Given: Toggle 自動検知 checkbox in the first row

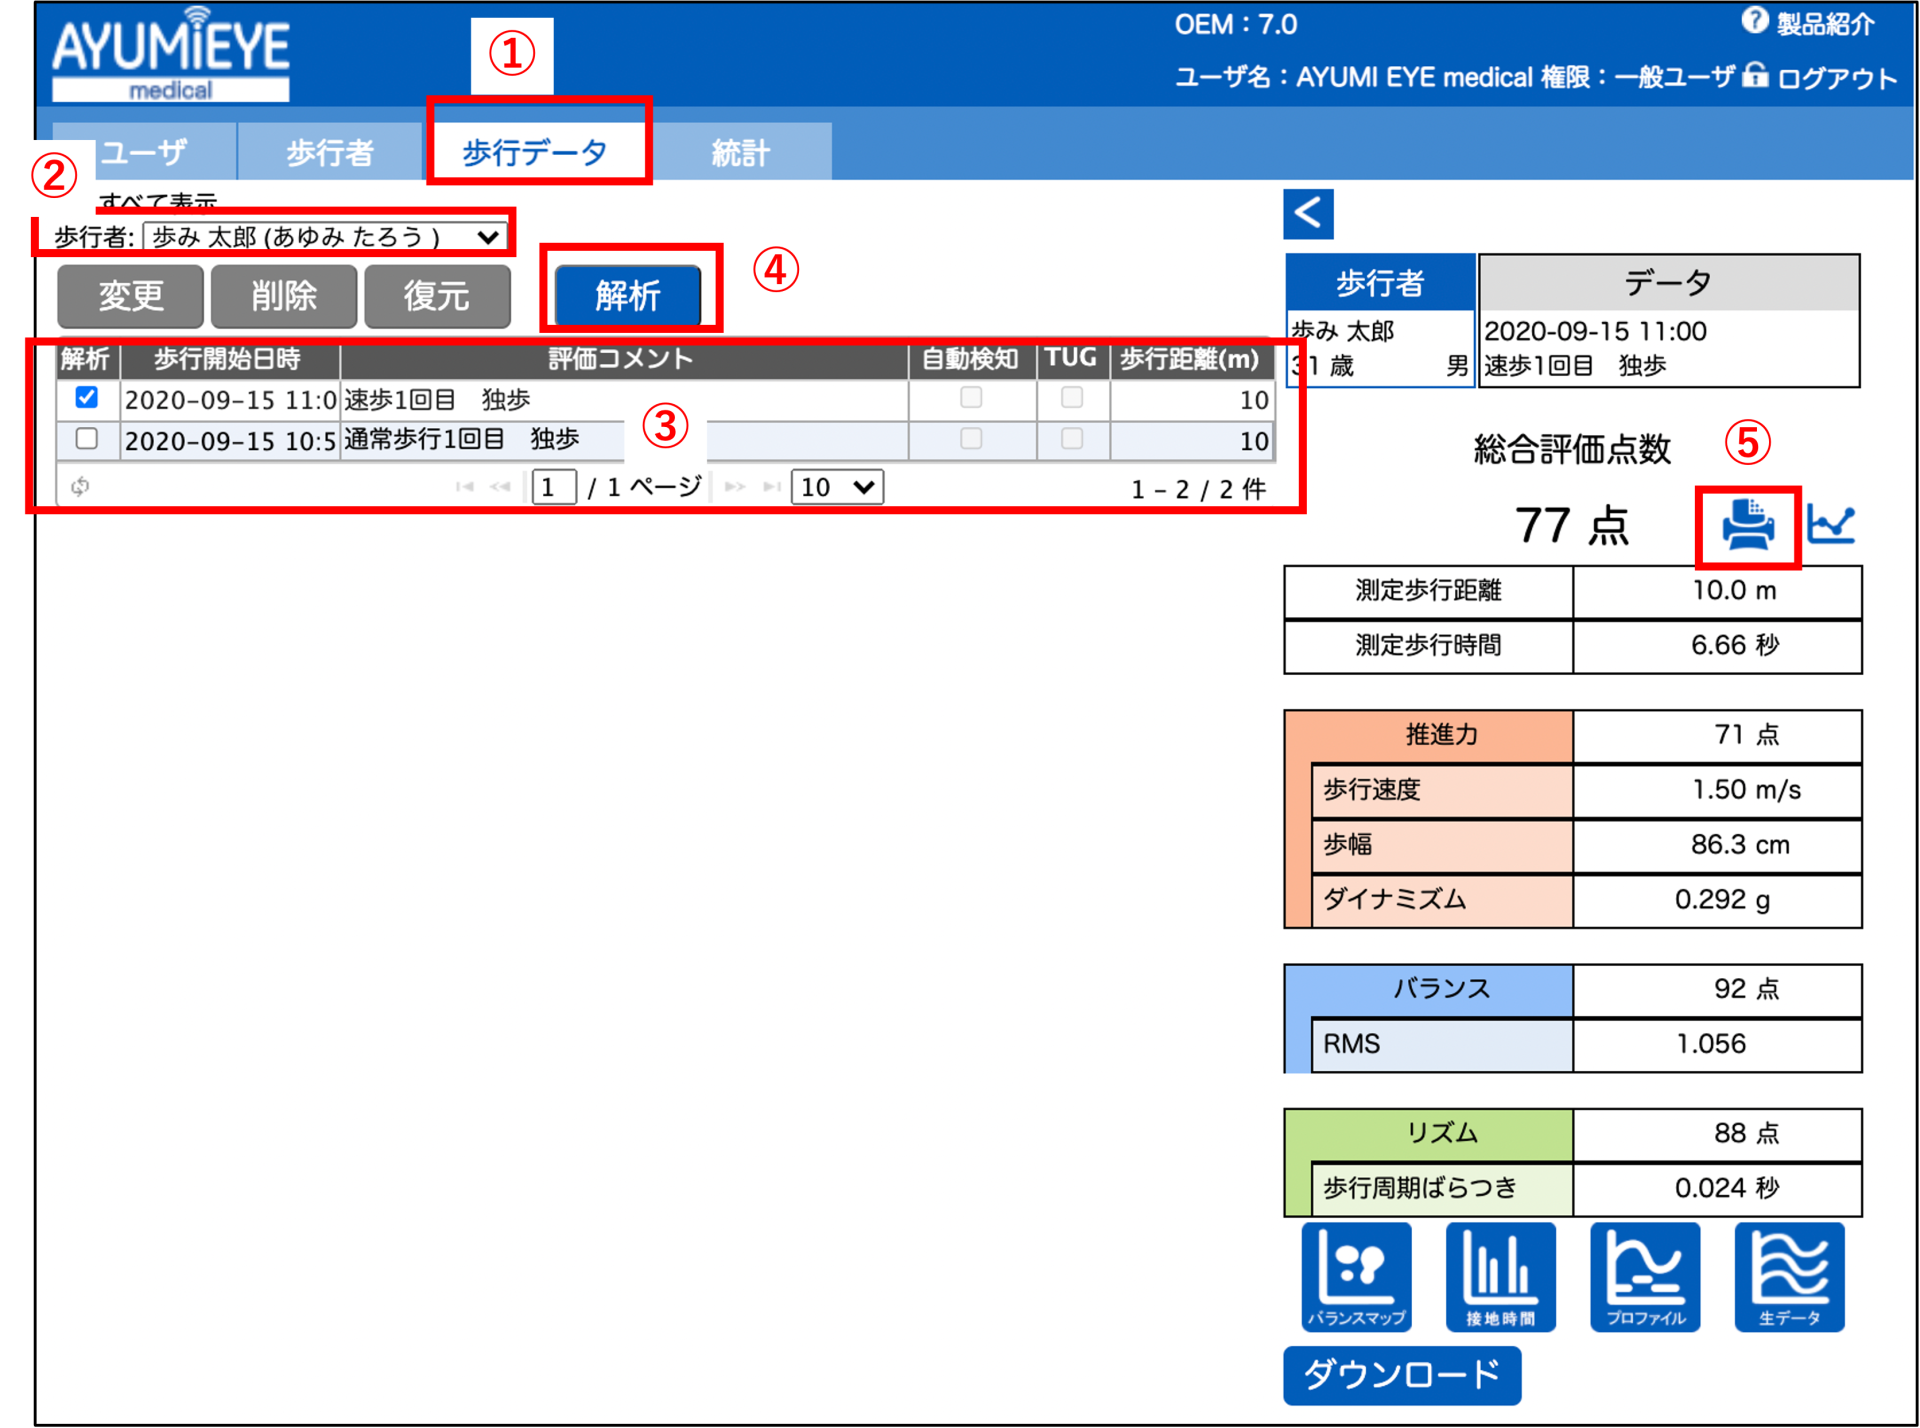Looking at the screenshot, I should [970, 398].
